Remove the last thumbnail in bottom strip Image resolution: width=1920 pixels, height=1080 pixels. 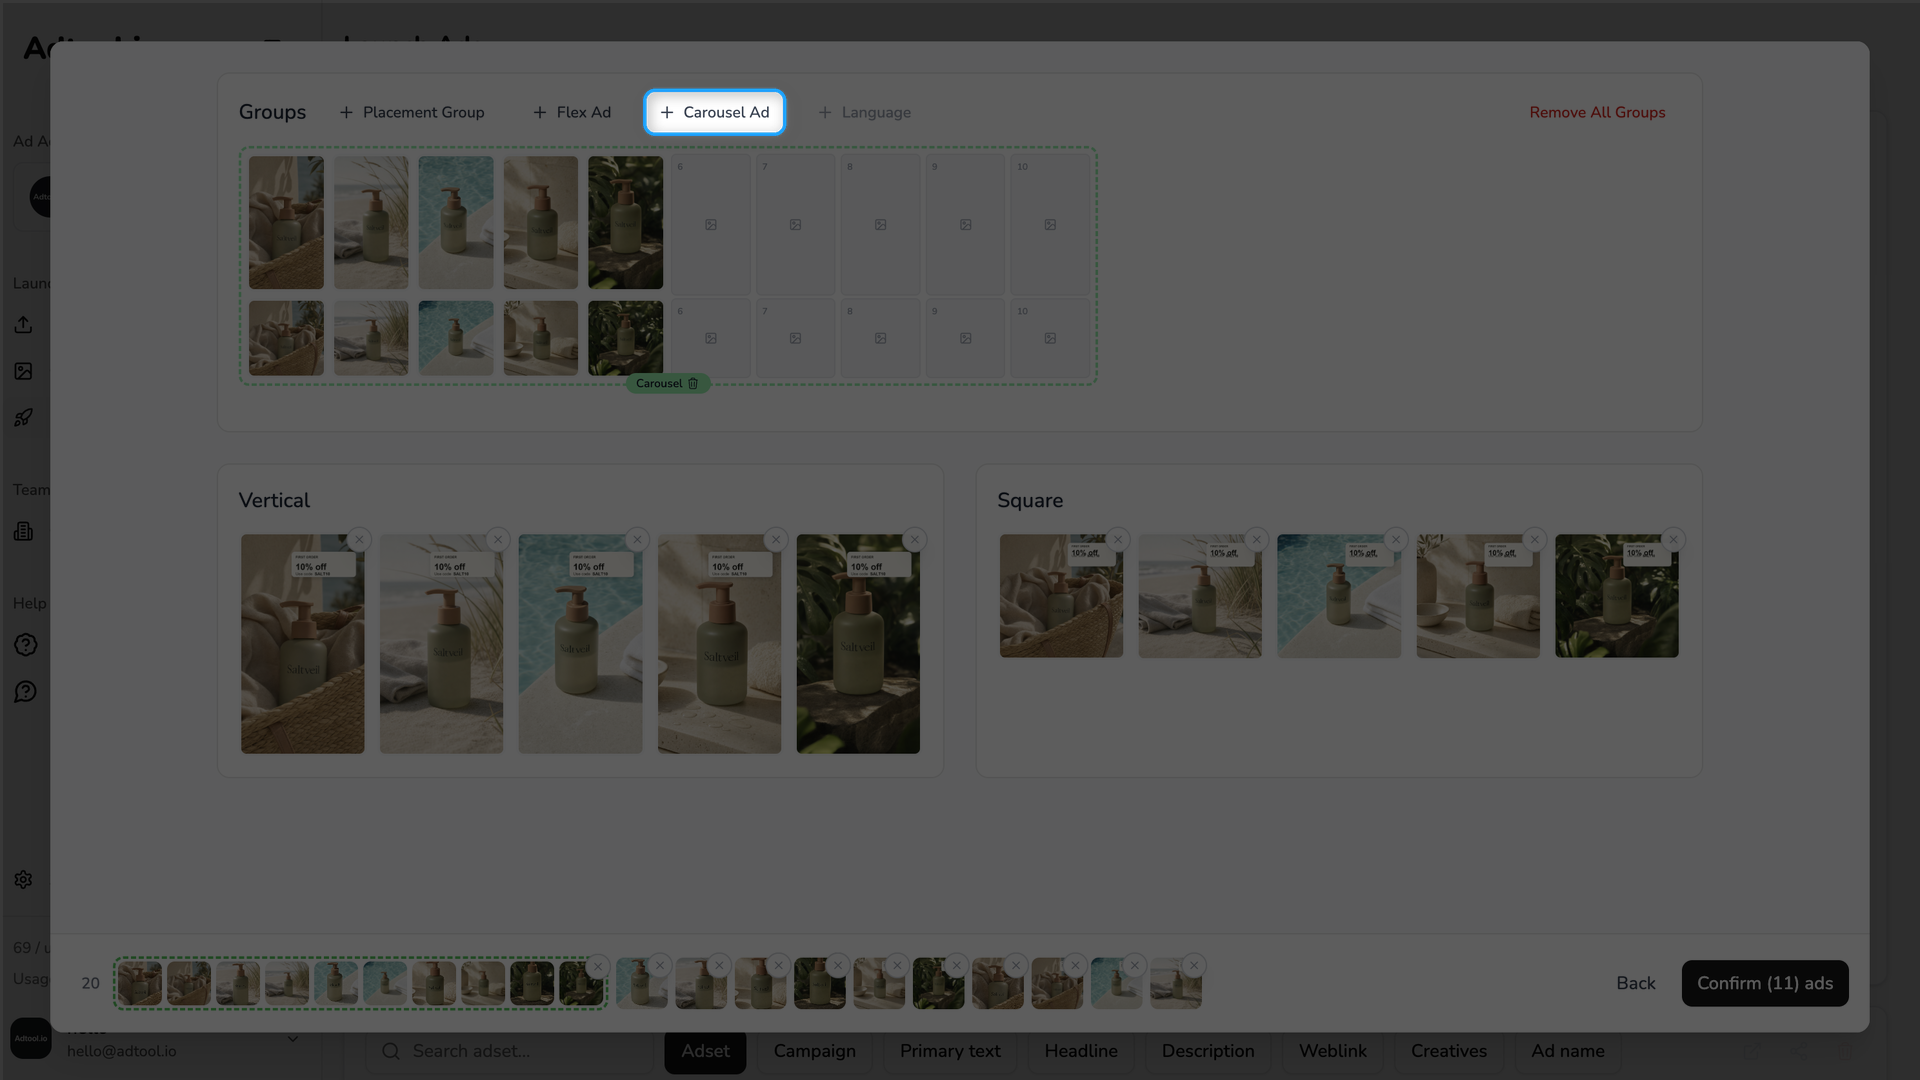1194,966
